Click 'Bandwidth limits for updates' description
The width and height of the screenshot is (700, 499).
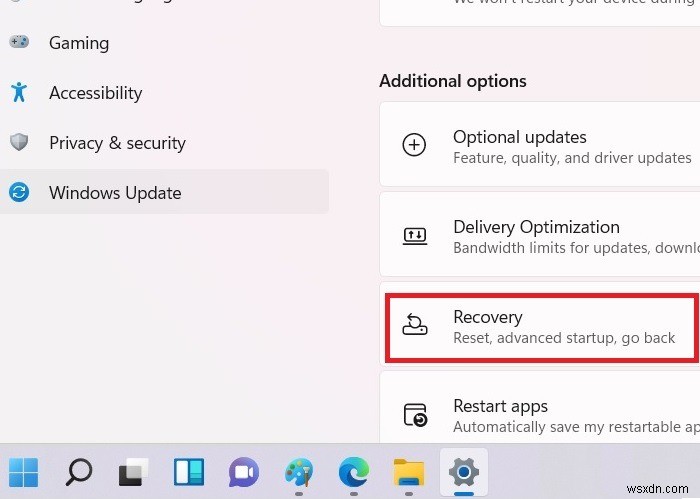pos(576,248)
